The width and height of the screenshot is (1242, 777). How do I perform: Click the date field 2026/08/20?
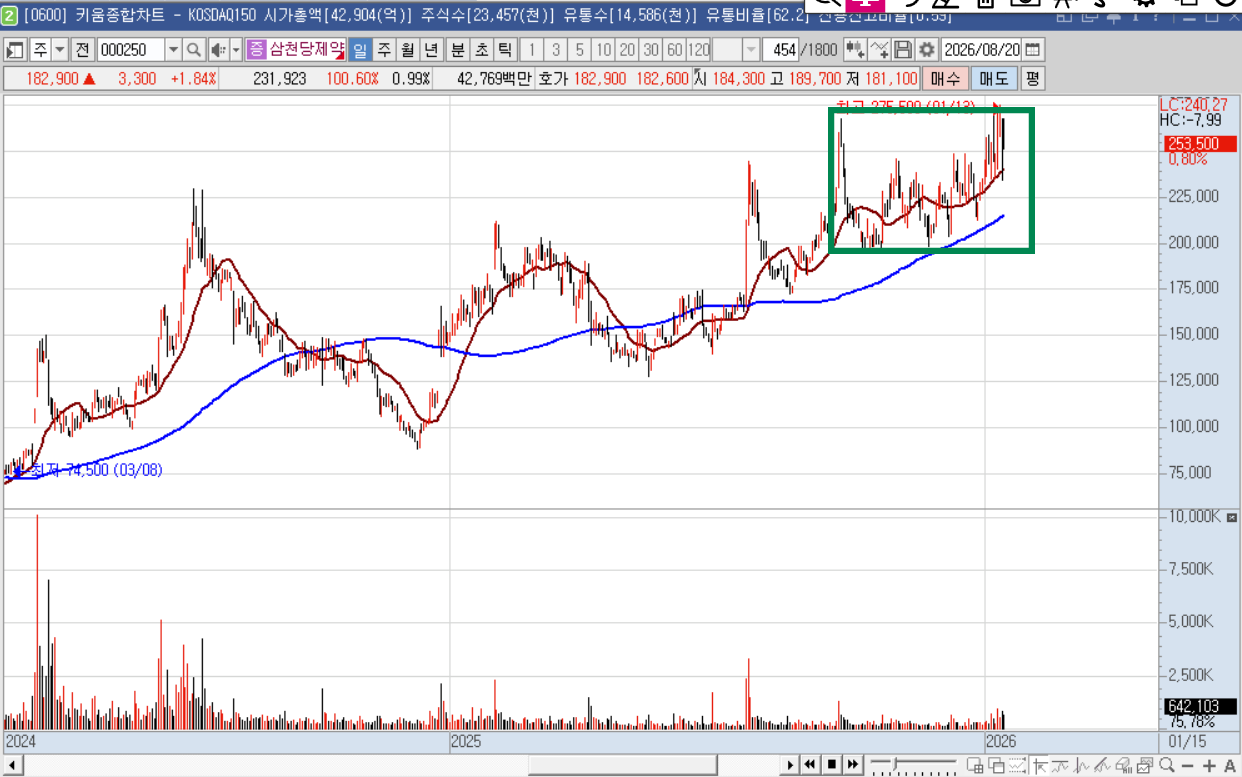point(983,50)
